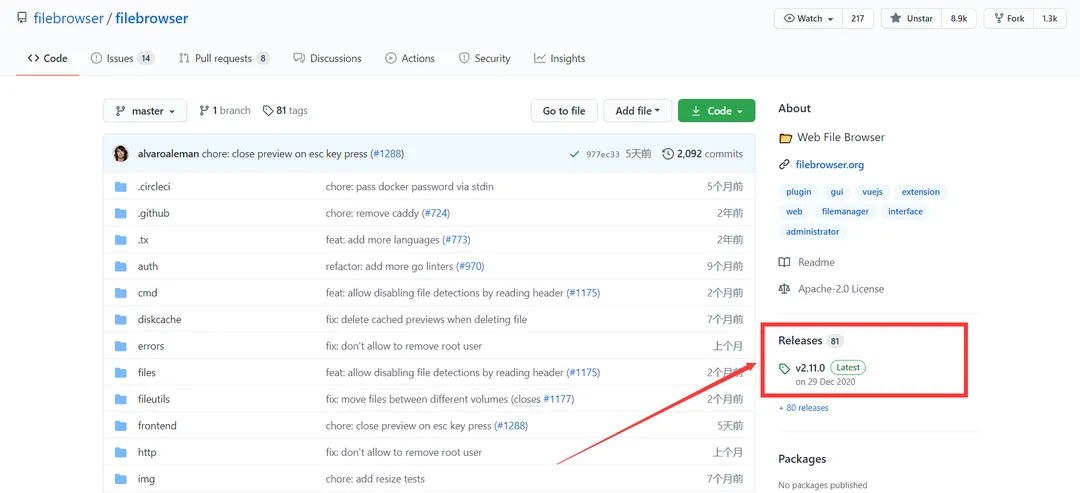This screenshot has width=1080, height=493.
Task: Click the folder icon beside fileutils
Action: (121, 399)
